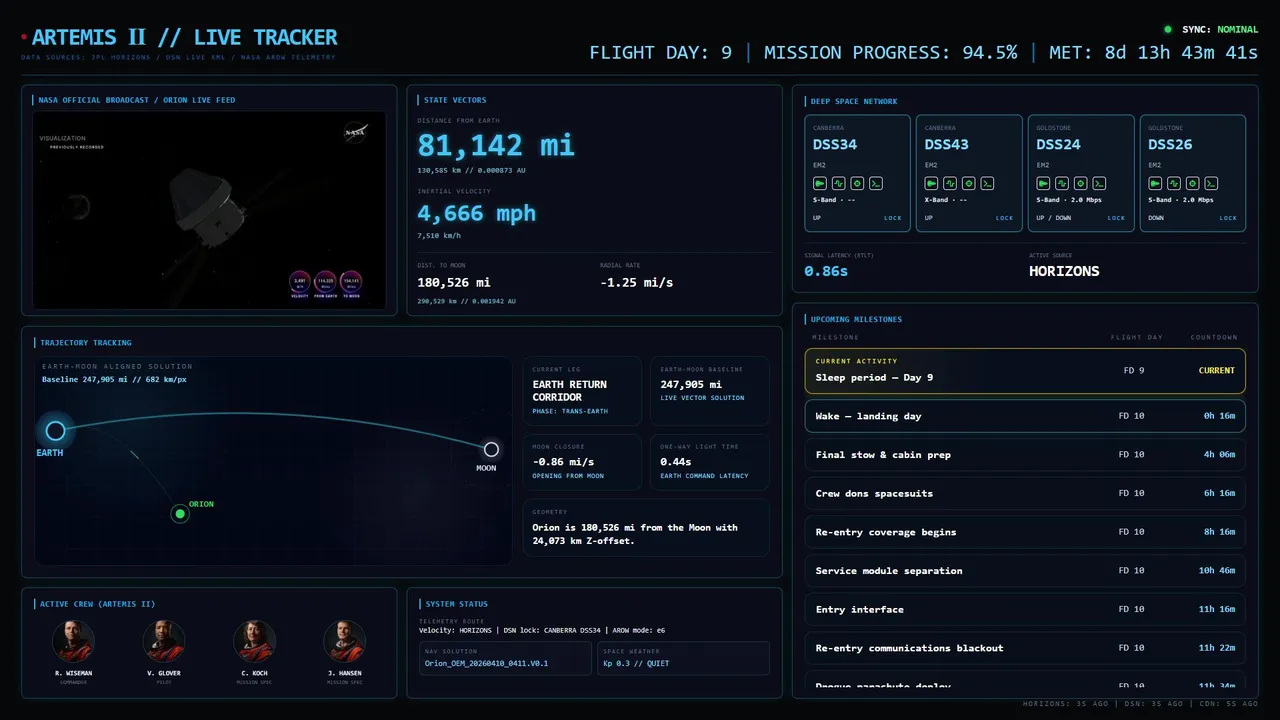Viewport: 1280px width, 720px height.
Task: Click the DSS43 waveform signal icon
Action: point(950,183)
